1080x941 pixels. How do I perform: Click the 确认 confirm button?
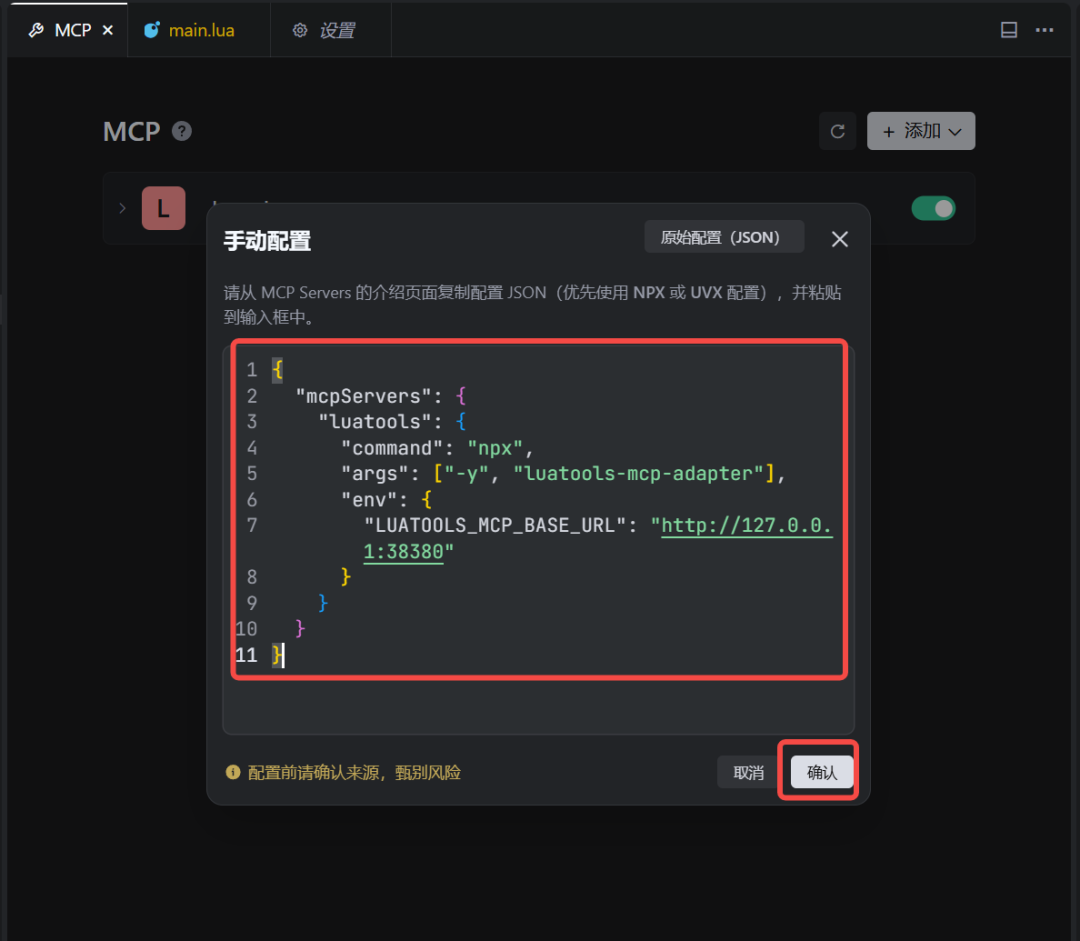click(822, 772)
